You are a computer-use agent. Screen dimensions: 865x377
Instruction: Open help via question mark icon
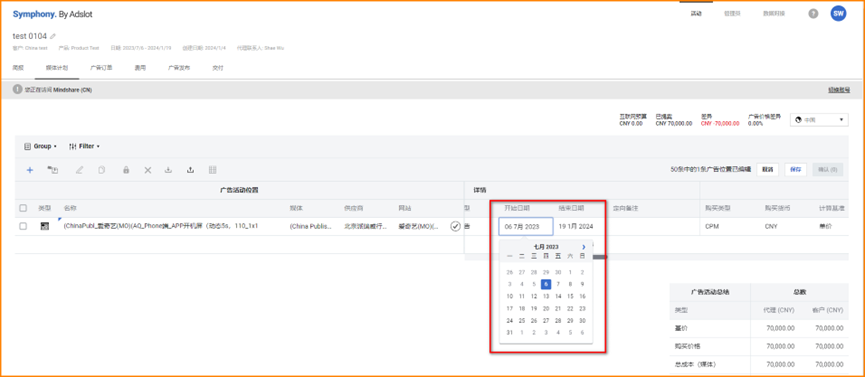(813, 14)
